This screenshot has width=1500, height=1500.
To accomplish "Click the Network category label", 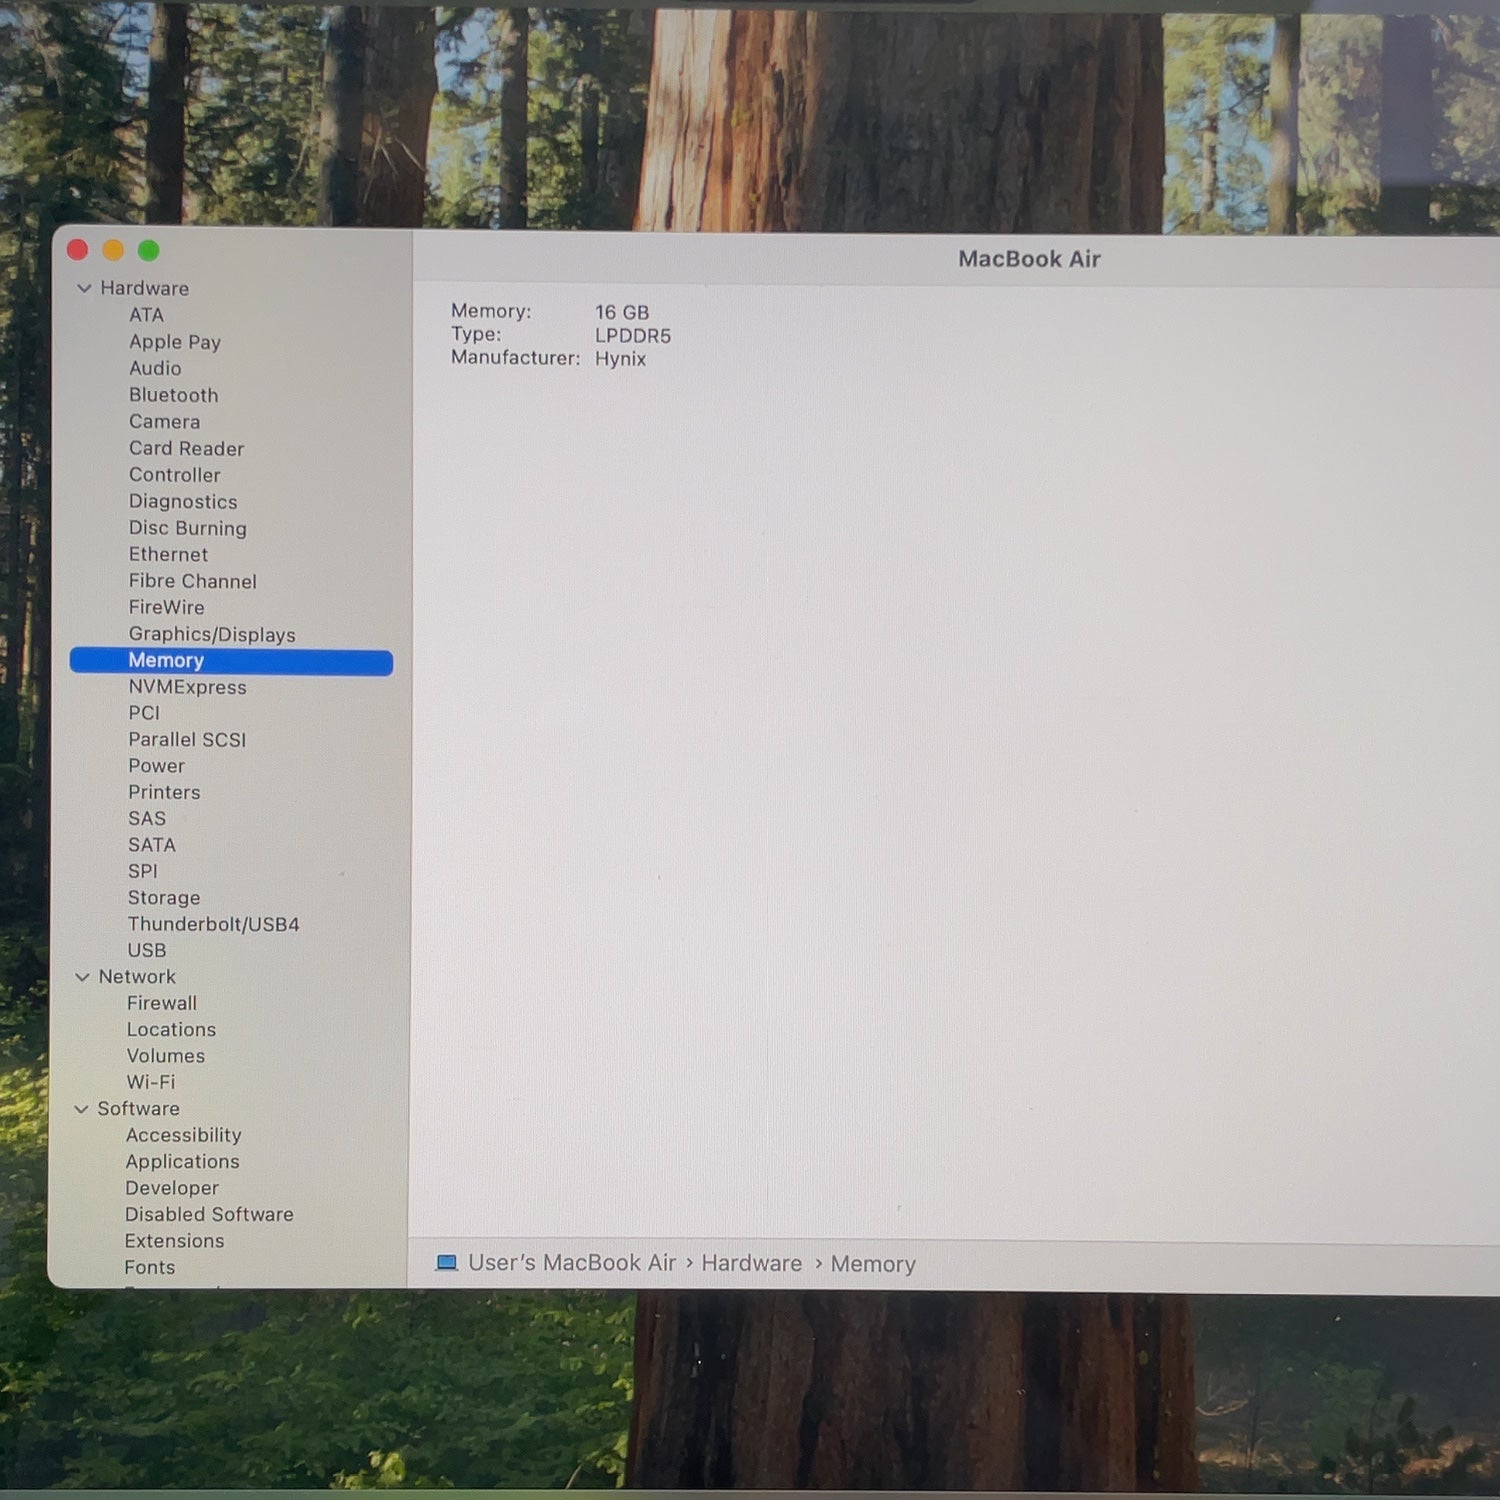I will point(137,977).
